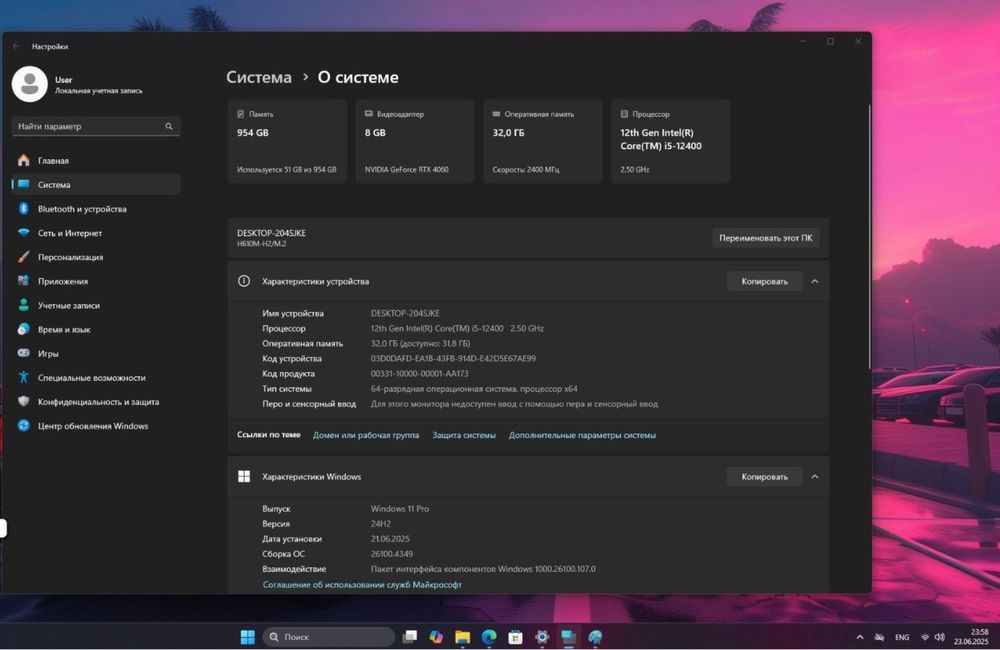Select Приложения in the sidebar
This screenshot has height=650, width=1000.
point(63,281)
